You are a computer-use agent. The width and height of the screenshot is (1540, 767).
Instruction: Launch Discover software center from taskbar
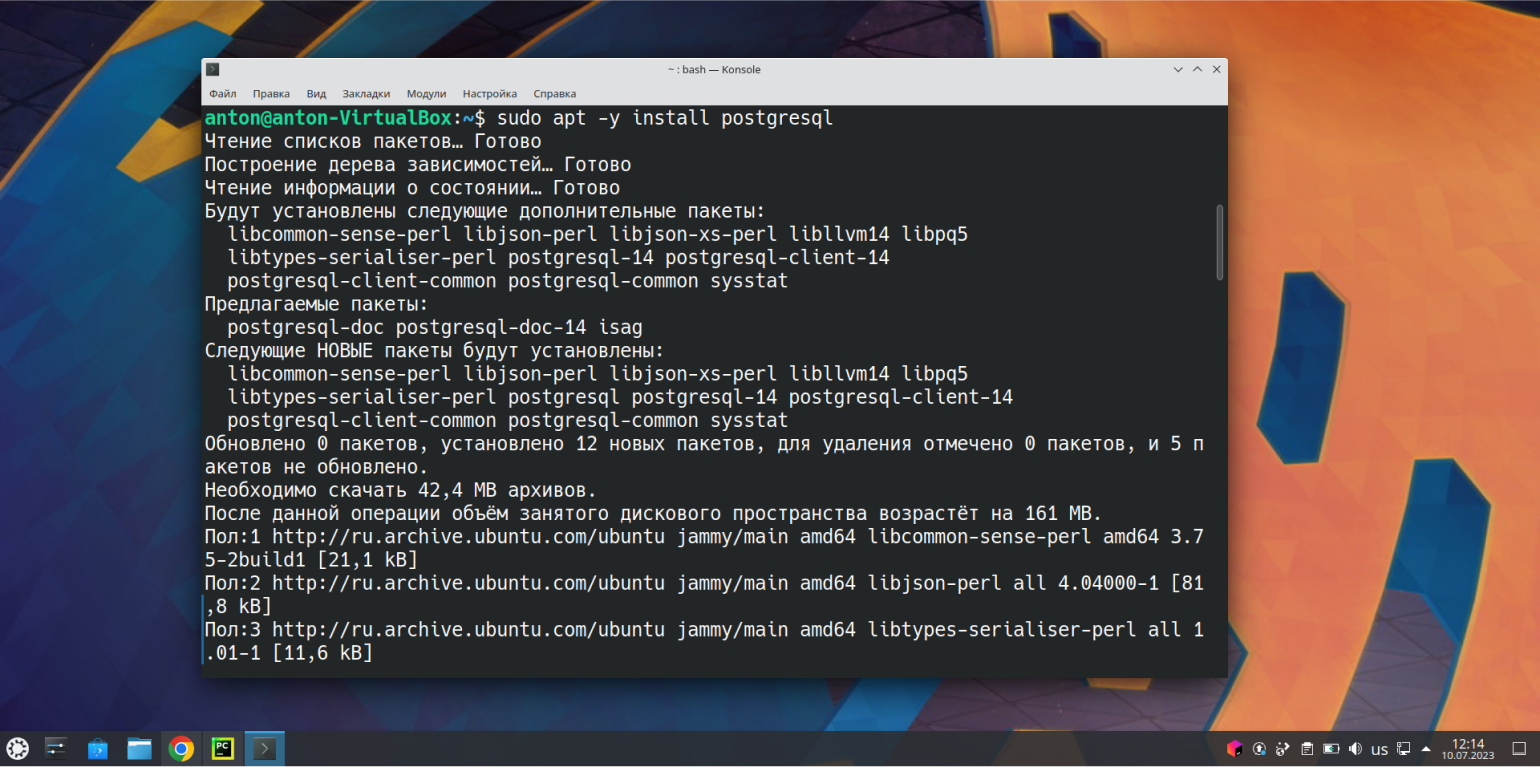98,748
